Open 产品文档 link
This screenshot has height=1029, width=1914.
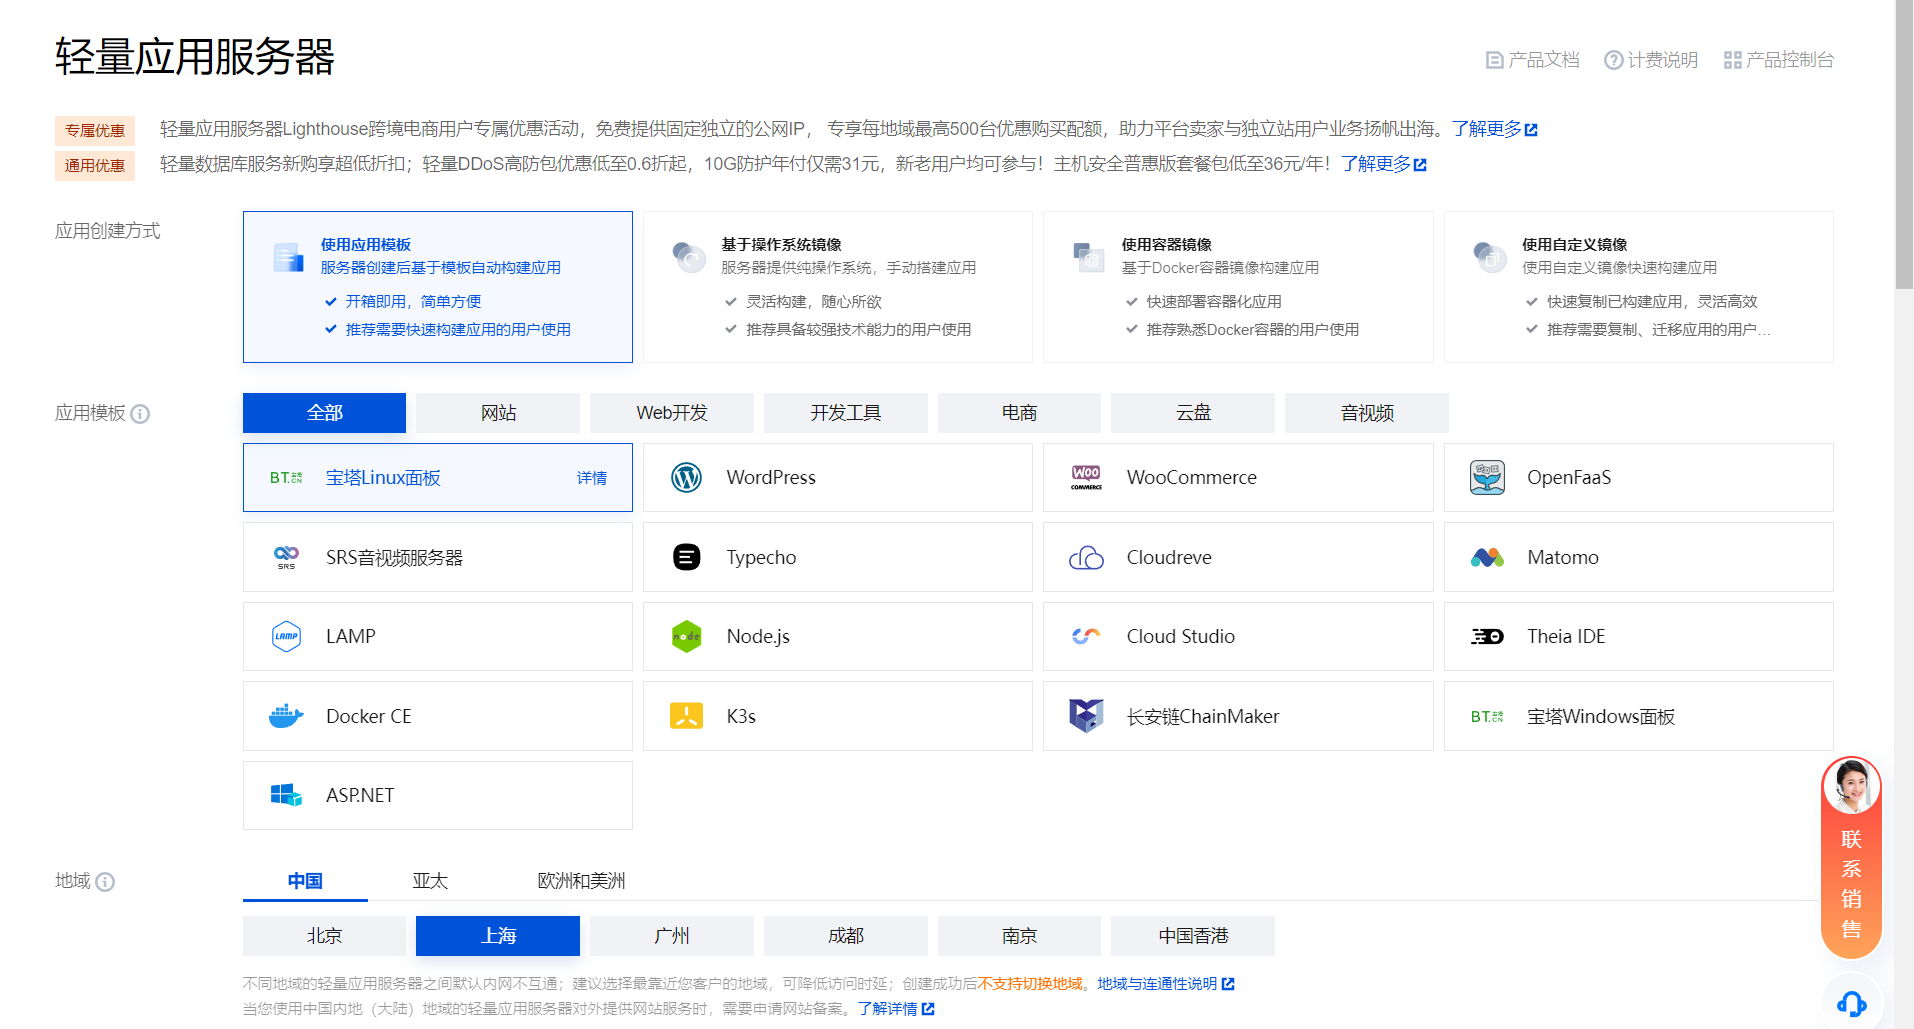pyautogui.click(x=1532, y=60)
